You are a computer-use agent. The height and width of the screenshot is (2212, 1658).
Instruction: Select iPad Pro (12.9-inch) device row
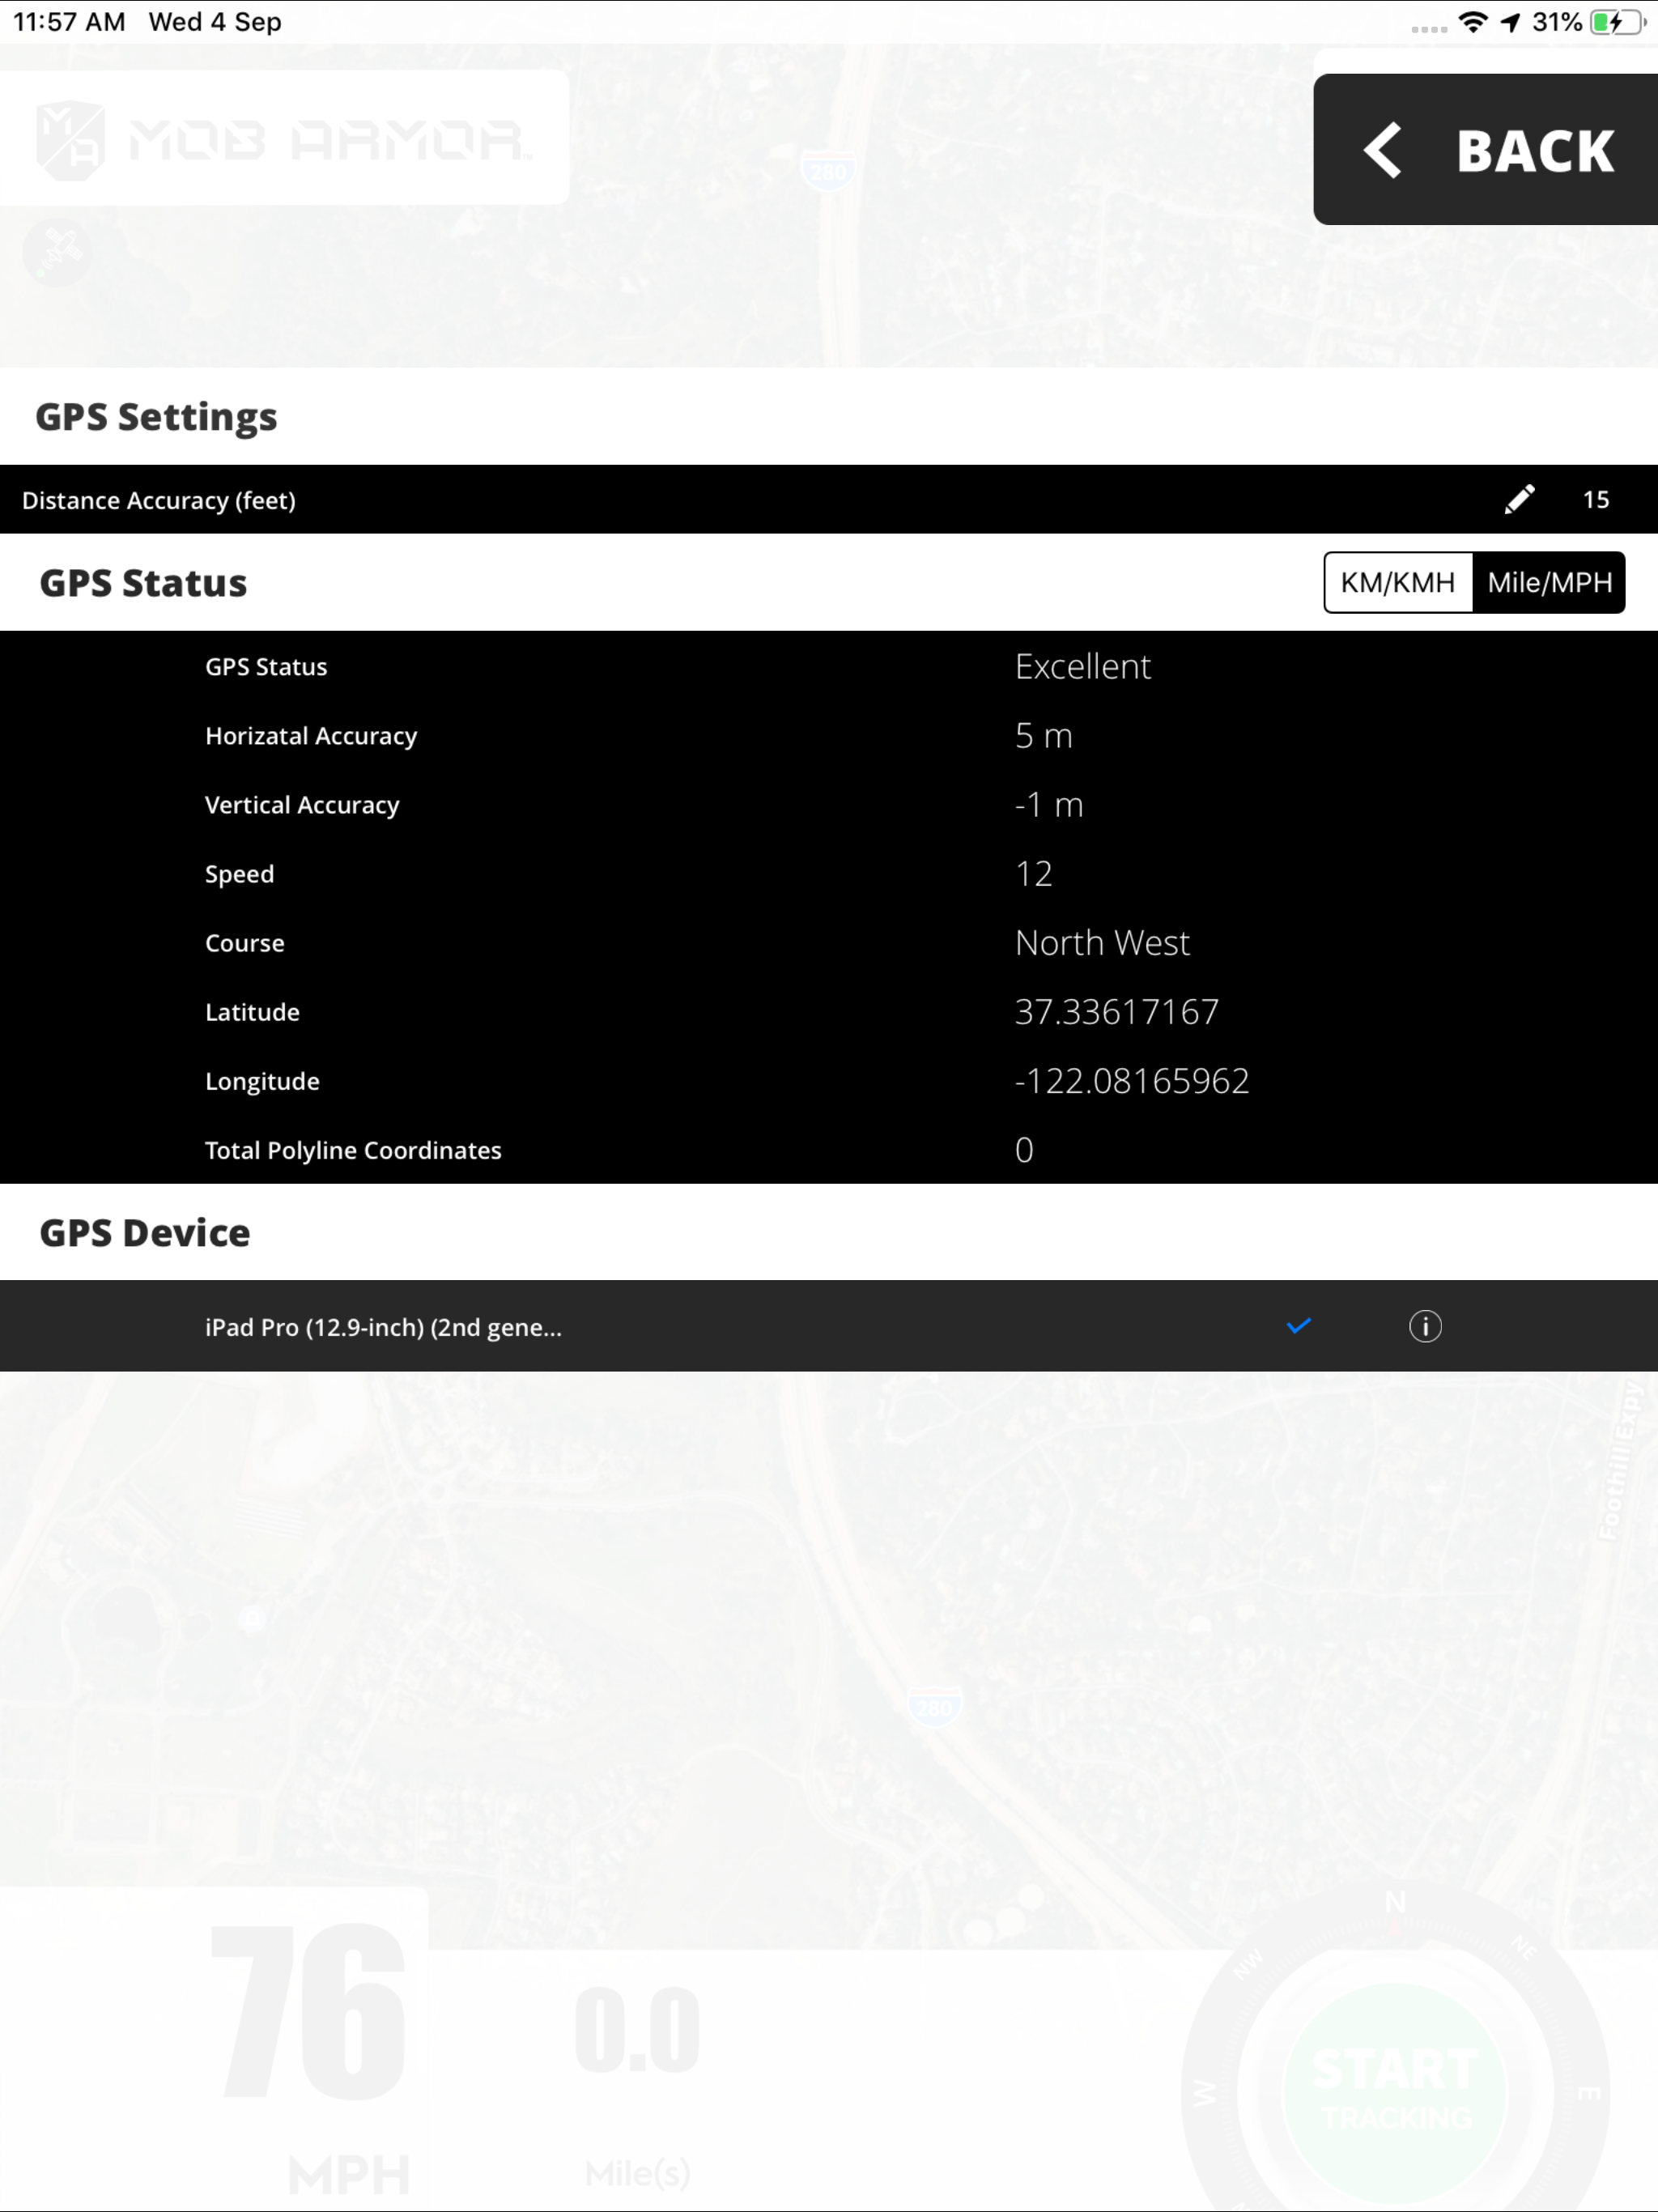(383, 1327)
